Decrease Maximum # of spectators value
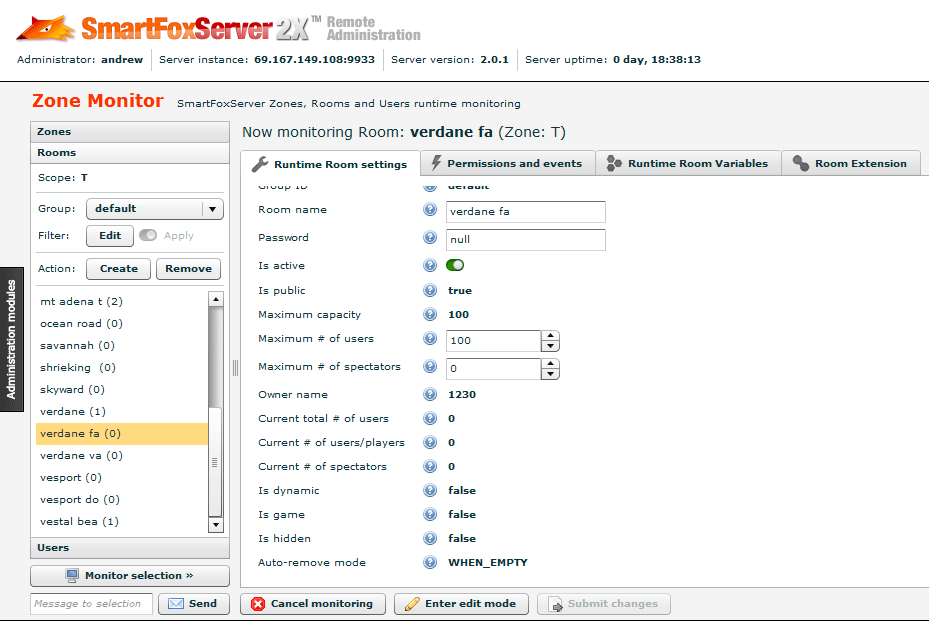This screenshot has height=623, width=929. pos(550,375)
